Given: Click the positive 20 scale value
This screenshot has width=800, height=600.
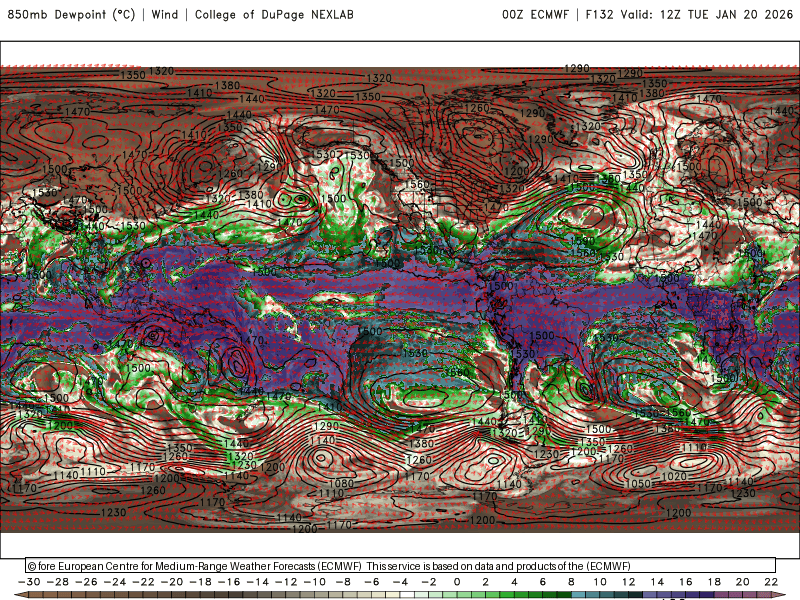Looking at the screenshot, I should (742, 582).
